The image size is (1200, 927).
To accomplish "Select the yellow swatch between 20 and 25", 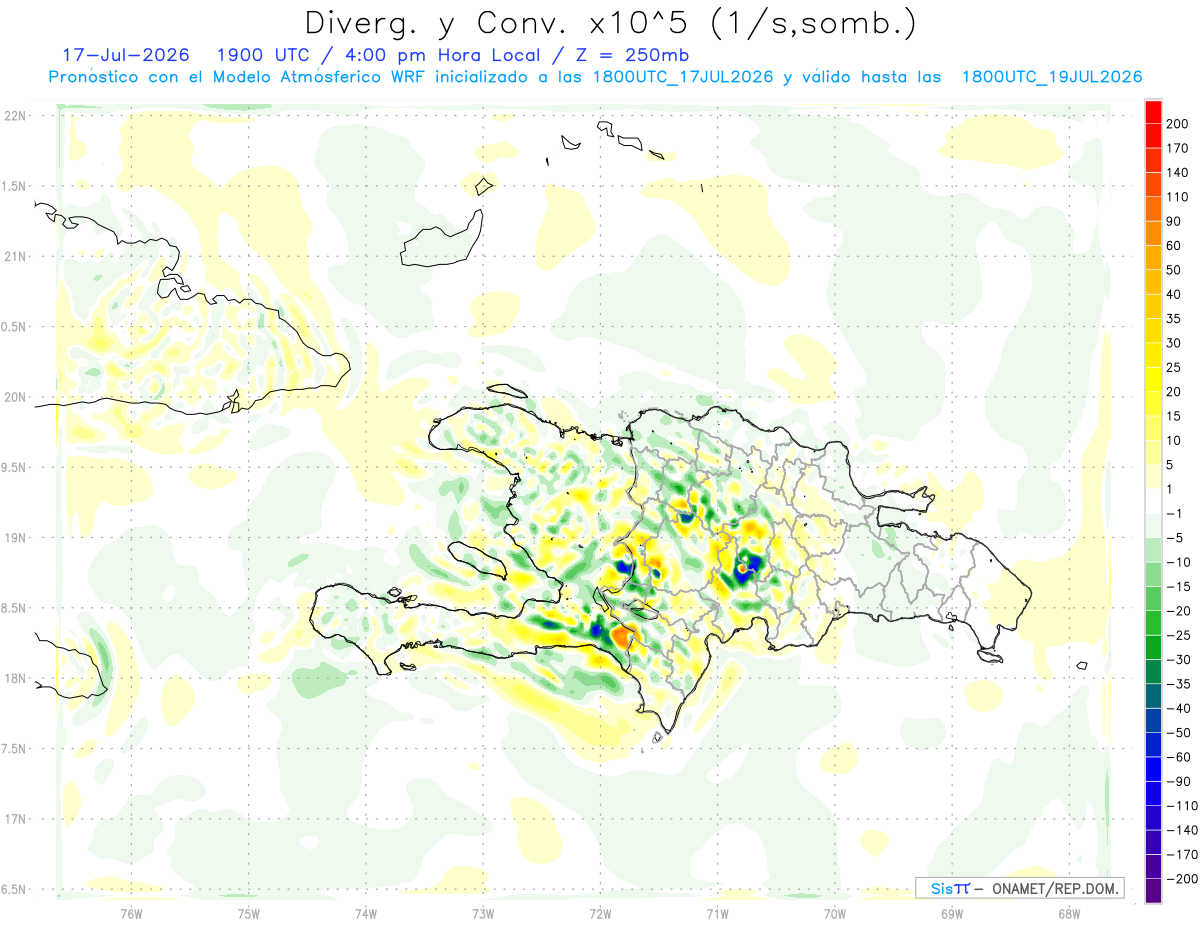I will [x=1153, y=380].
